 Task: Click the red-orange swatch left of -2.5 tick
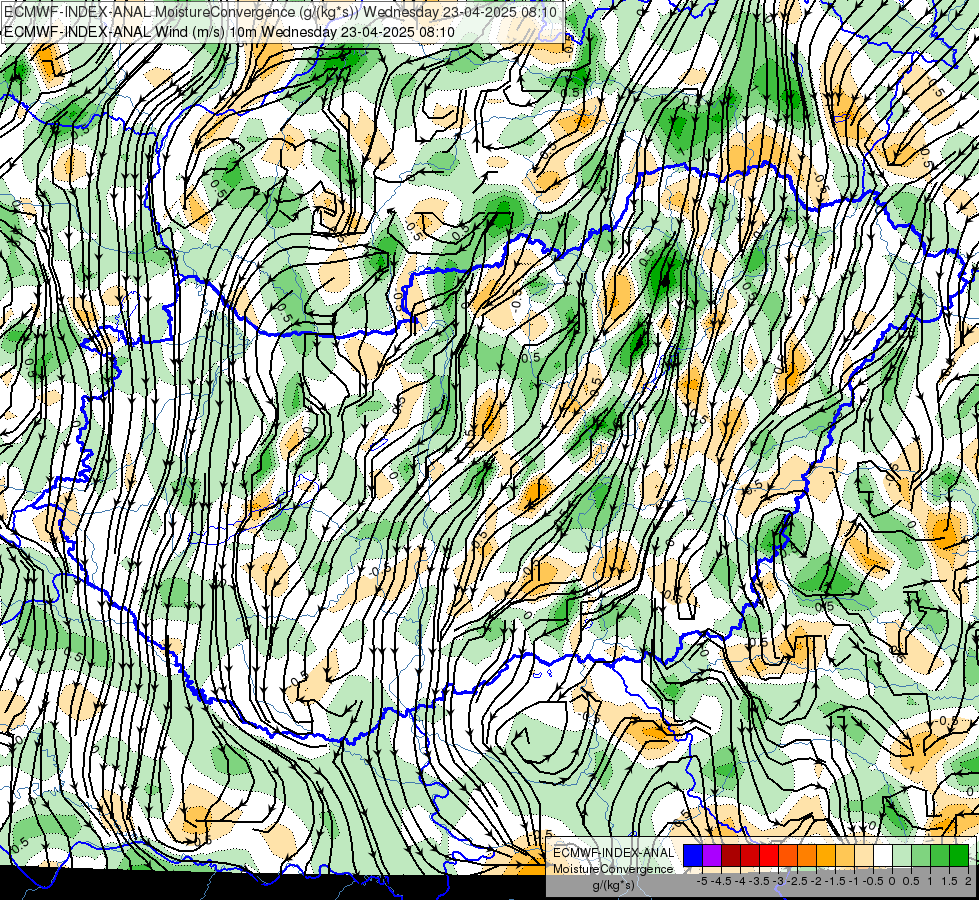click(788, 855)
